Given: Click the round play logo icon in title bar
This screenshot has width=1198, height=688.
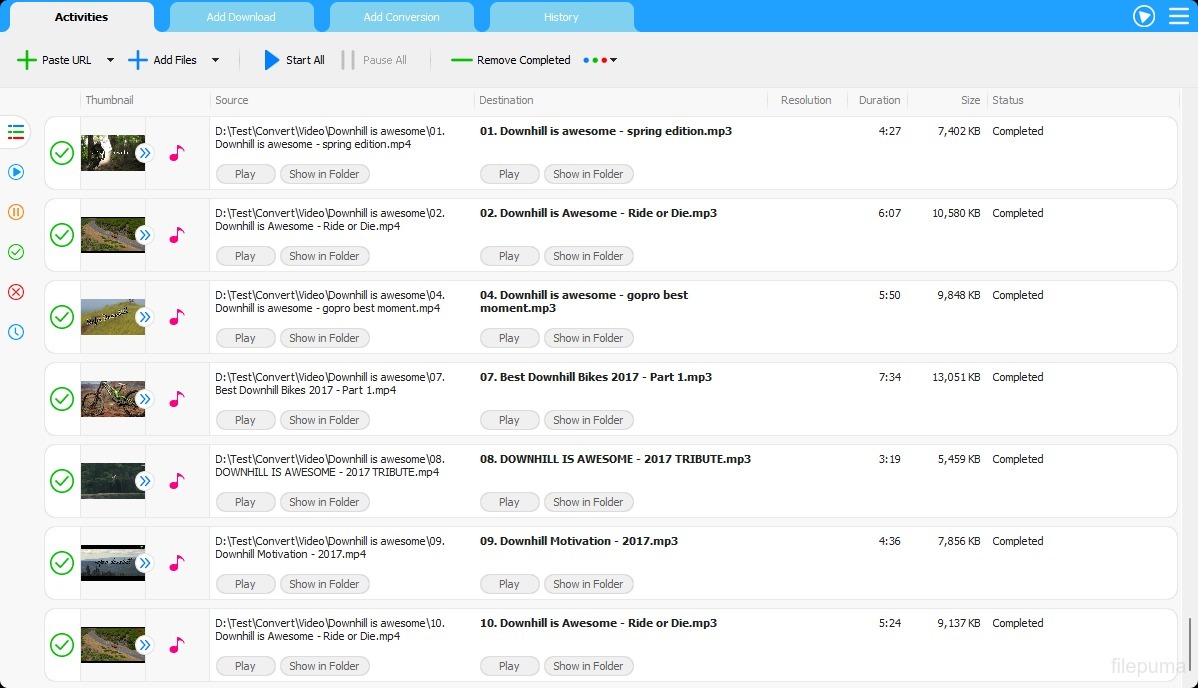Looking at the screenshot, I should 1144,16.
